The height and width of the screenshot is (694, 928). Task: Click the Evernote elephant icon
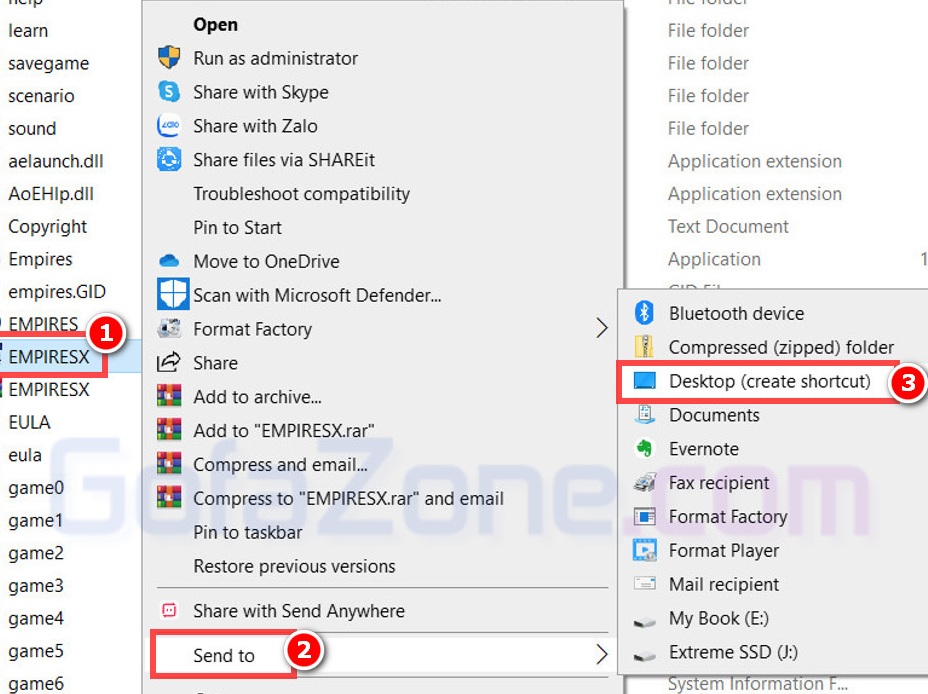click(x=645, y=449)
